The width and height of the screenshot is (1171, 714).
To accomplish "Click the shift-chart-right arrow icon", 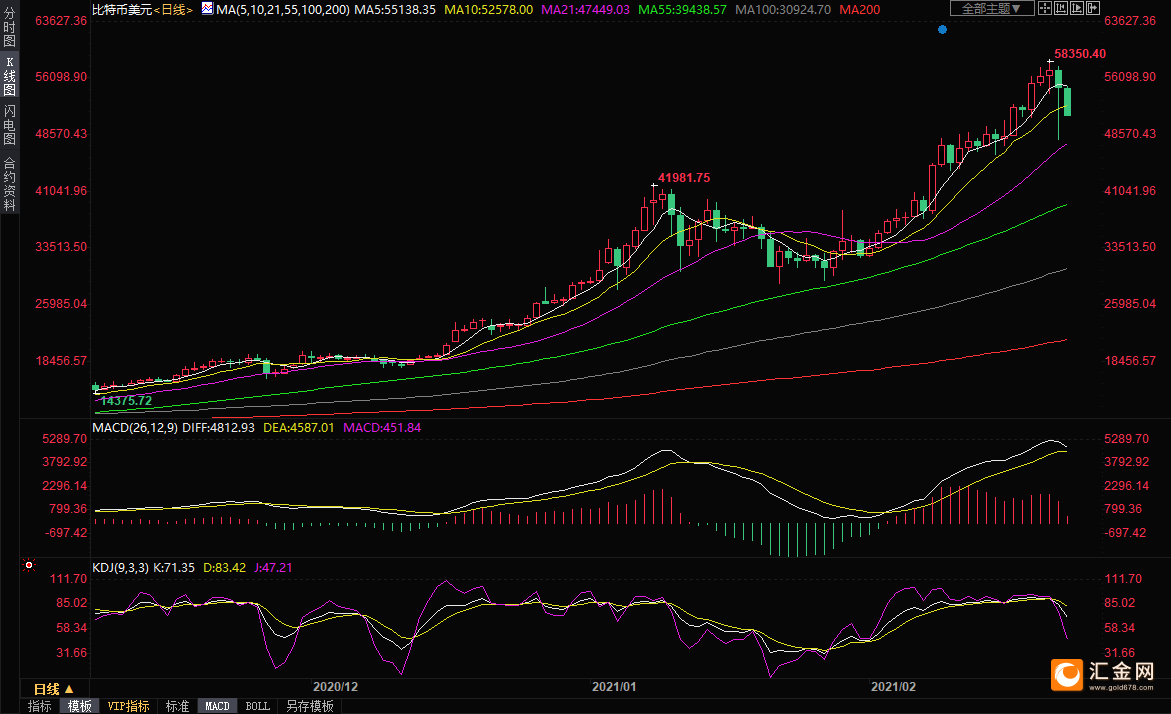I will pyautogui.click(x=1093, y=8).
